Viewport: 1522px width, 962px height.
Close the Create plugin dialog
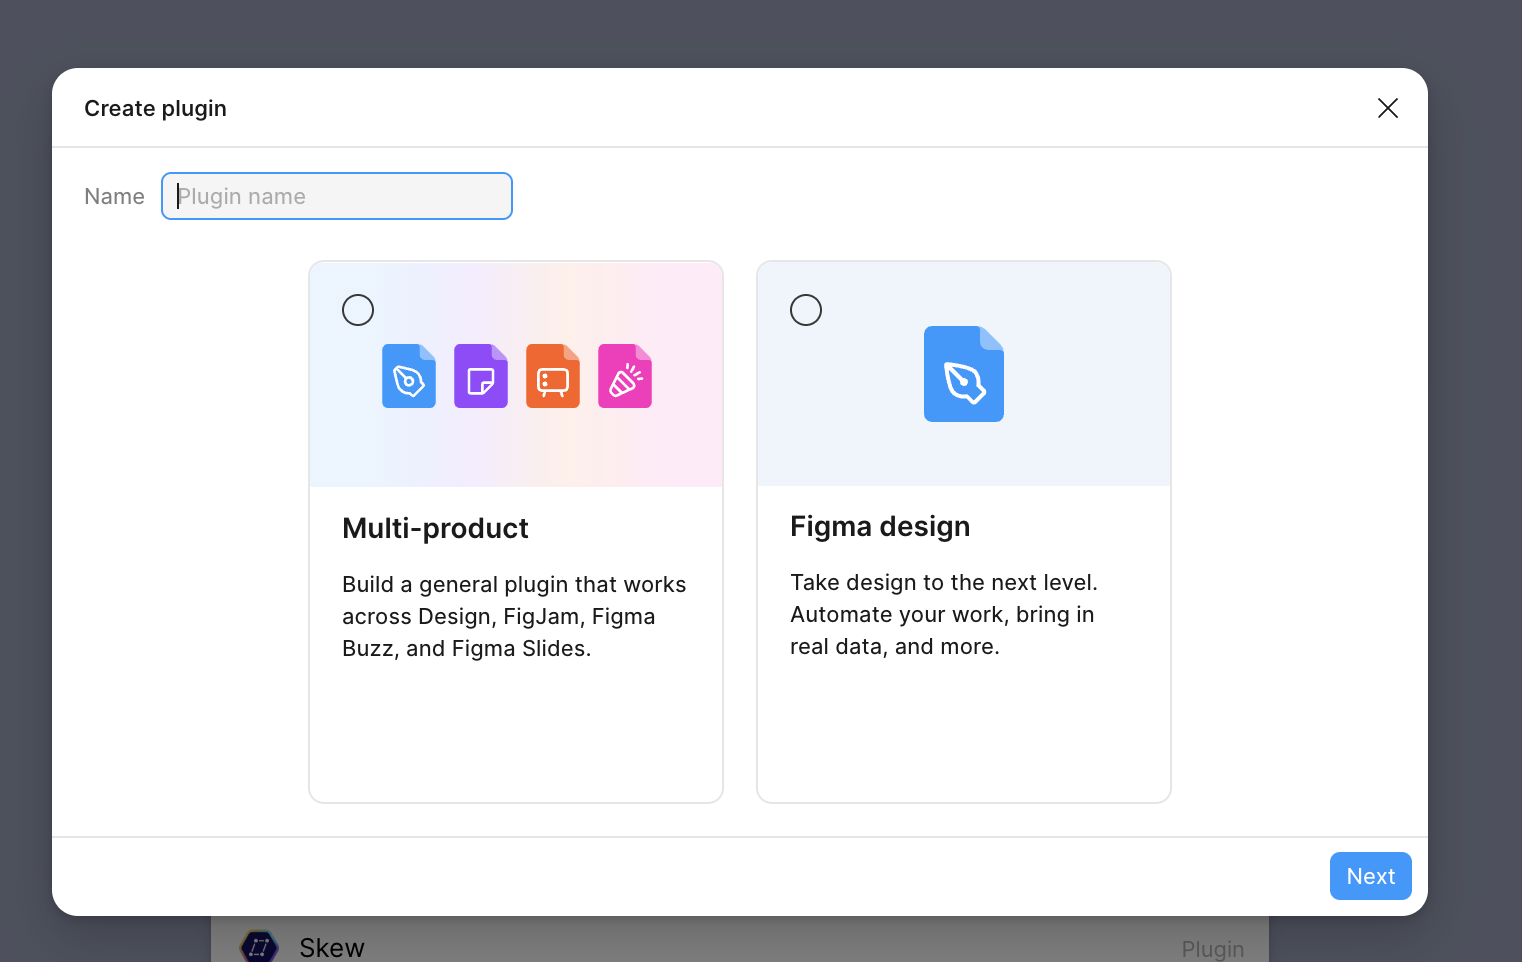1387,108
